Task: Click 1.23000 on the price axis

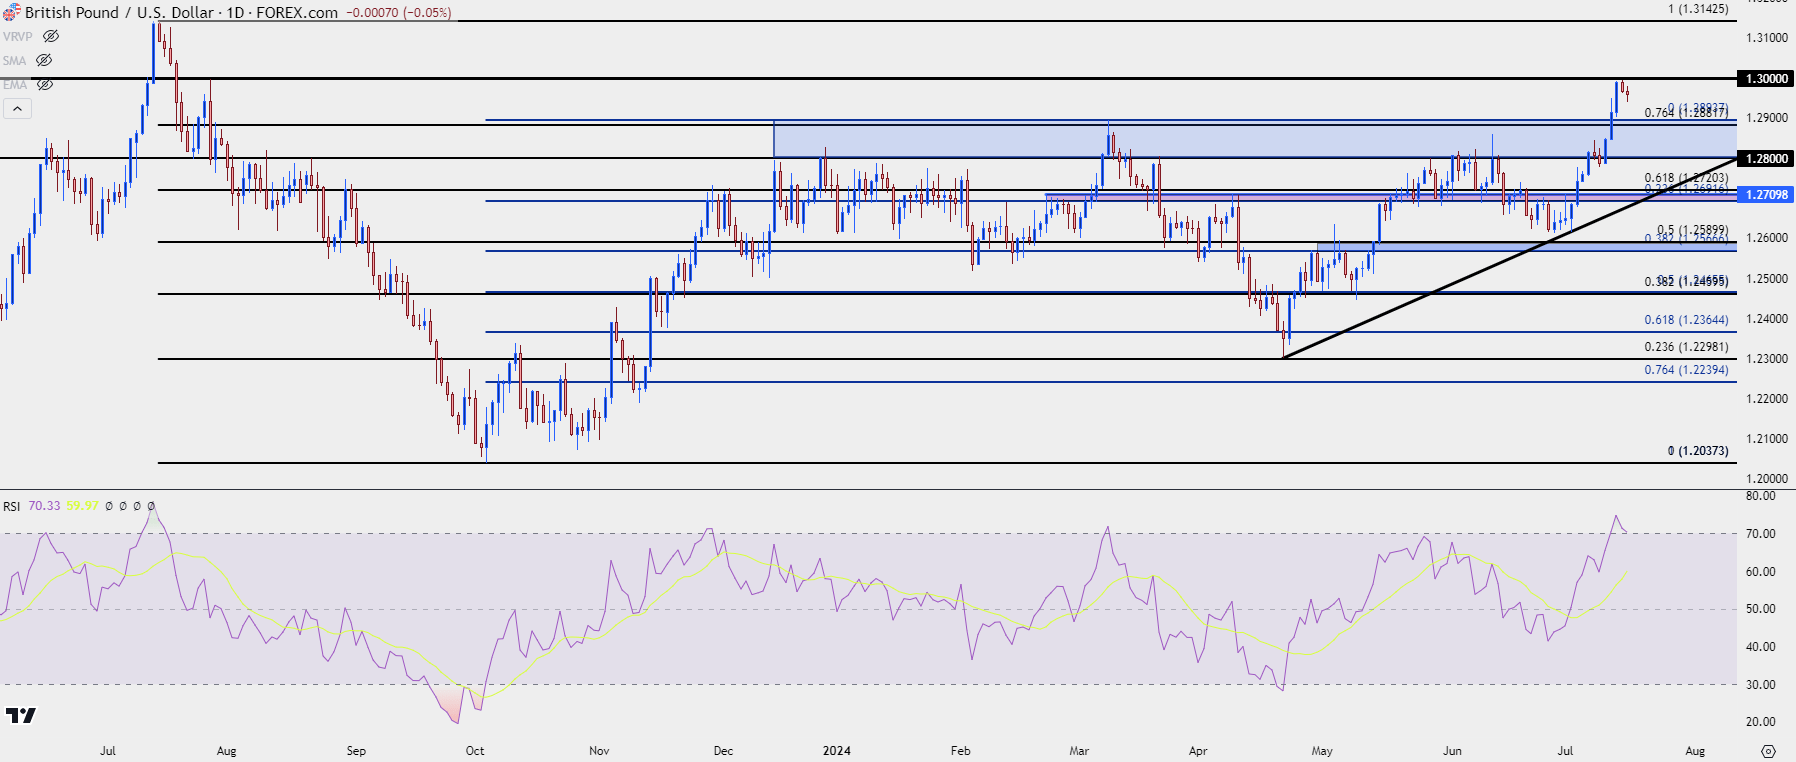Action: pyautogui.click(x=1767, y=359)
